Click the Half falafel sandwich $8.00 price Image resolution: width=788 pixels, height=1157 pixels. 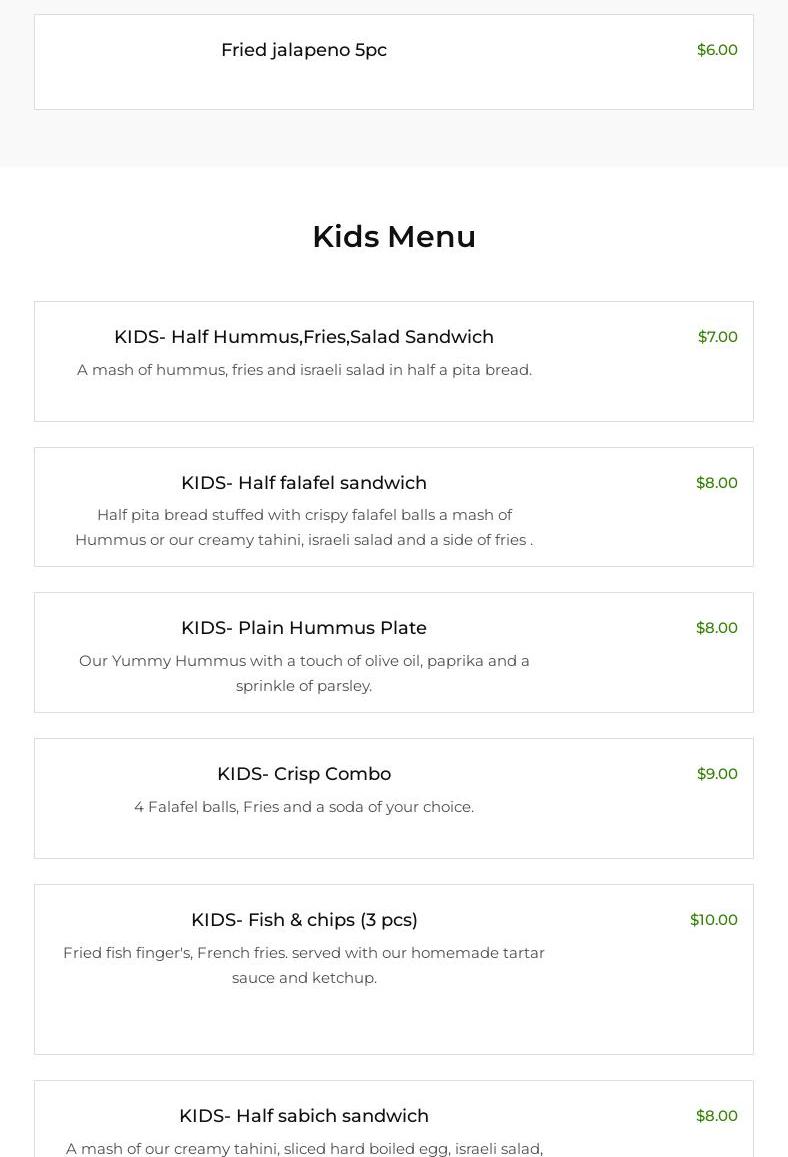[x=716, y=483]
